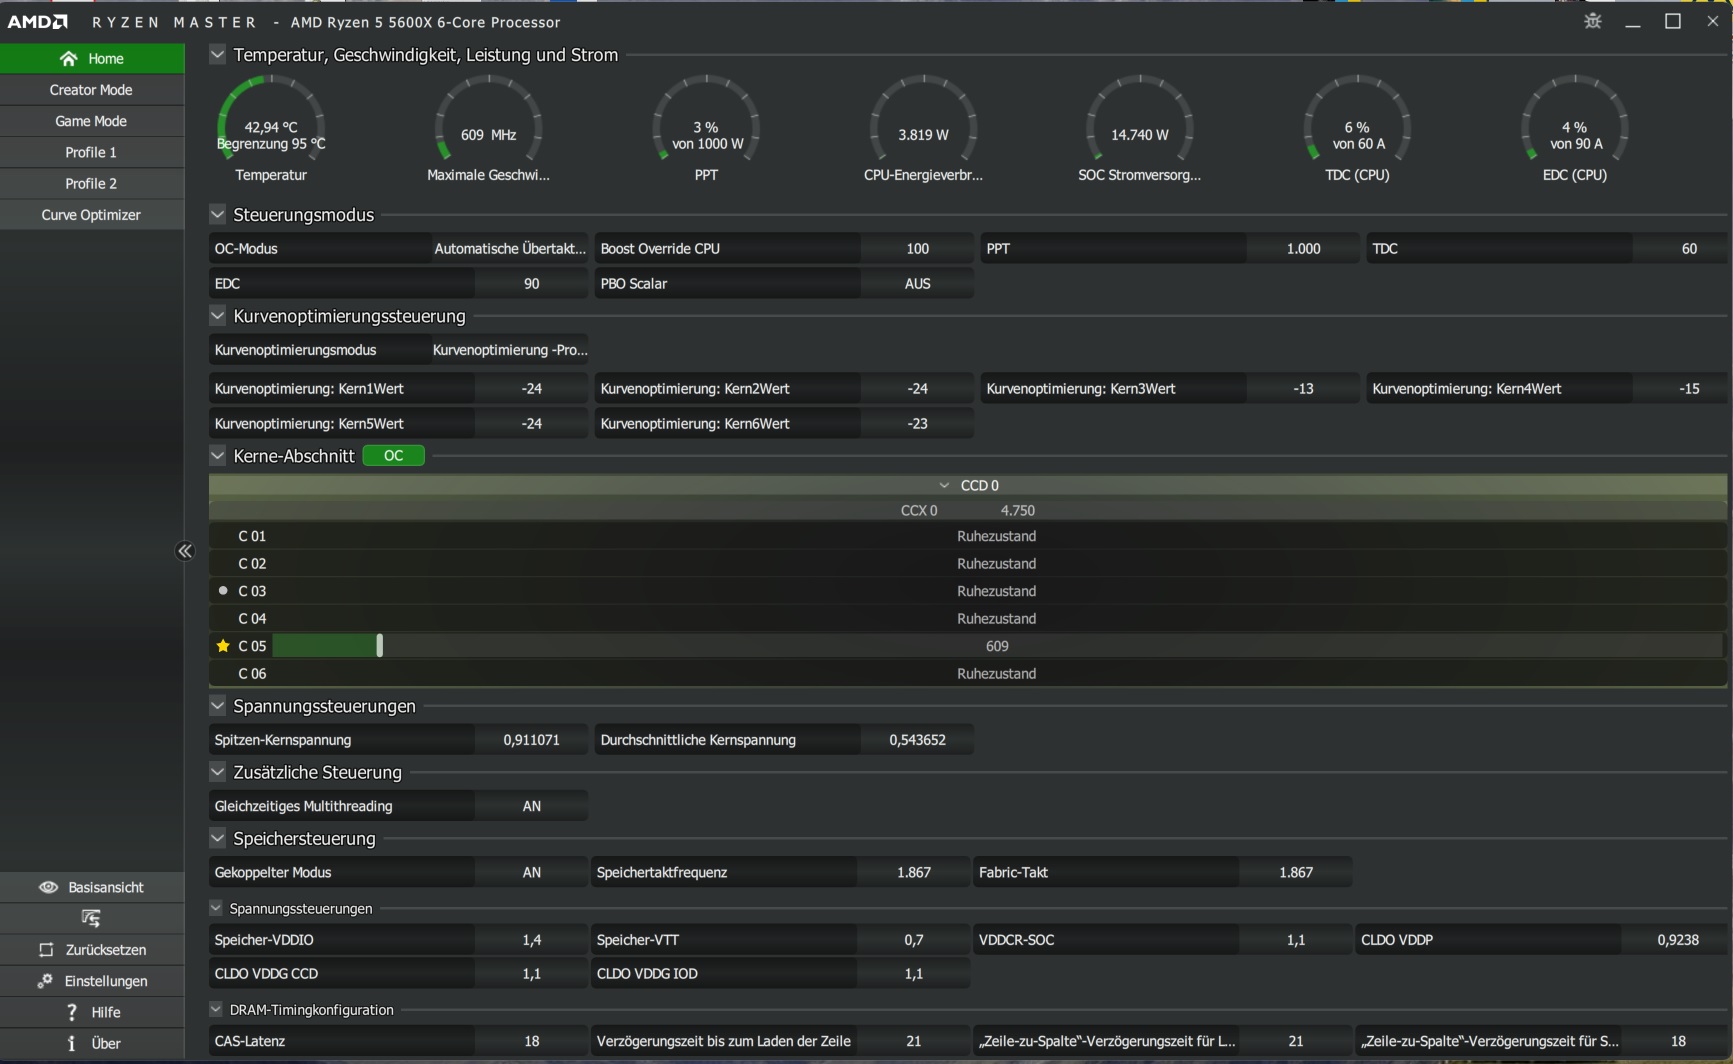
Task: Click the Gekoppelter Modus value AN
Action: tap(531, 872)
